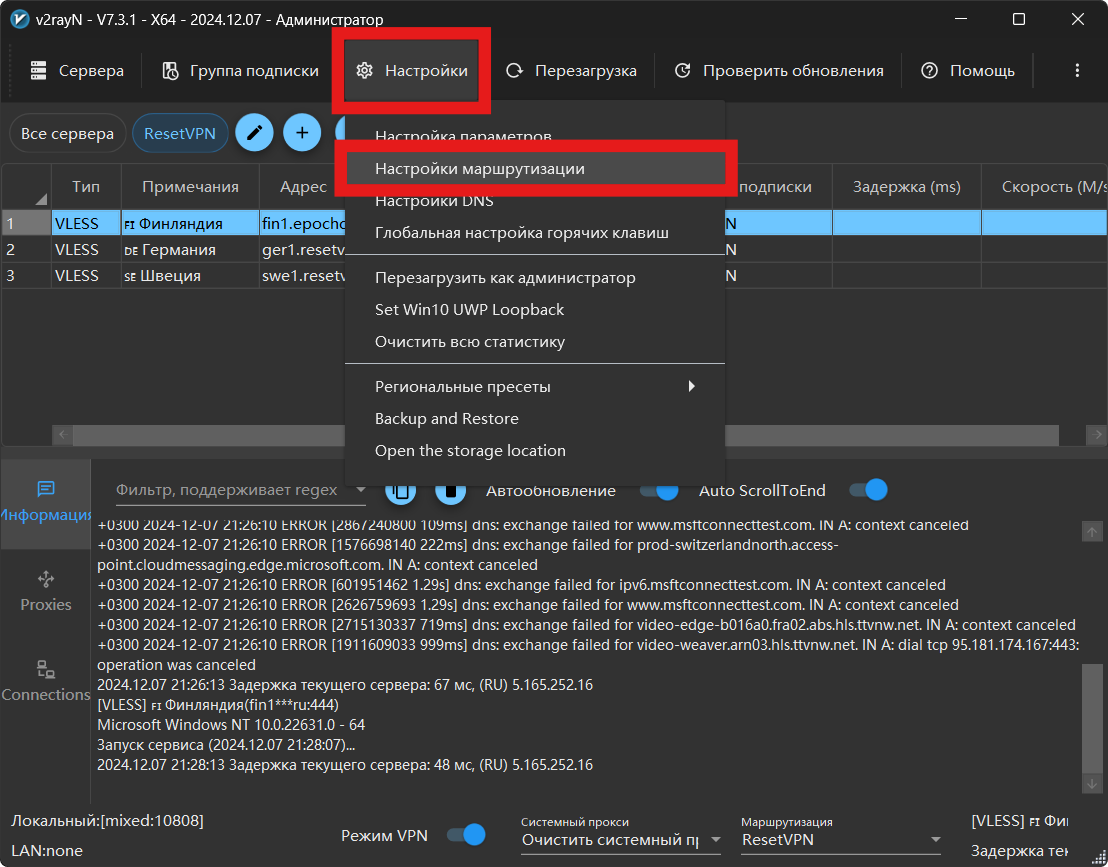Click the plus add subscription icon
This screenshot has height=867, width=1108.
click(x=301, y=133)
